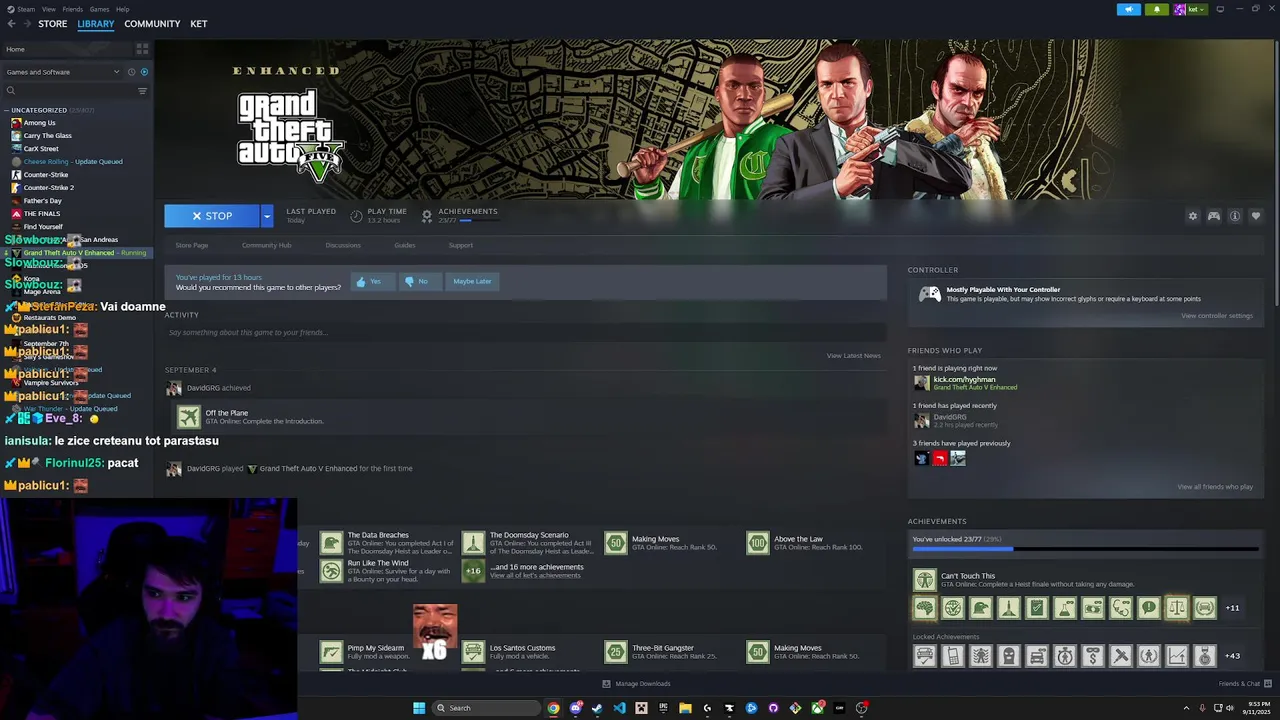
Task: Switch to the COMMUNITY tab
Action: point(152,24)
